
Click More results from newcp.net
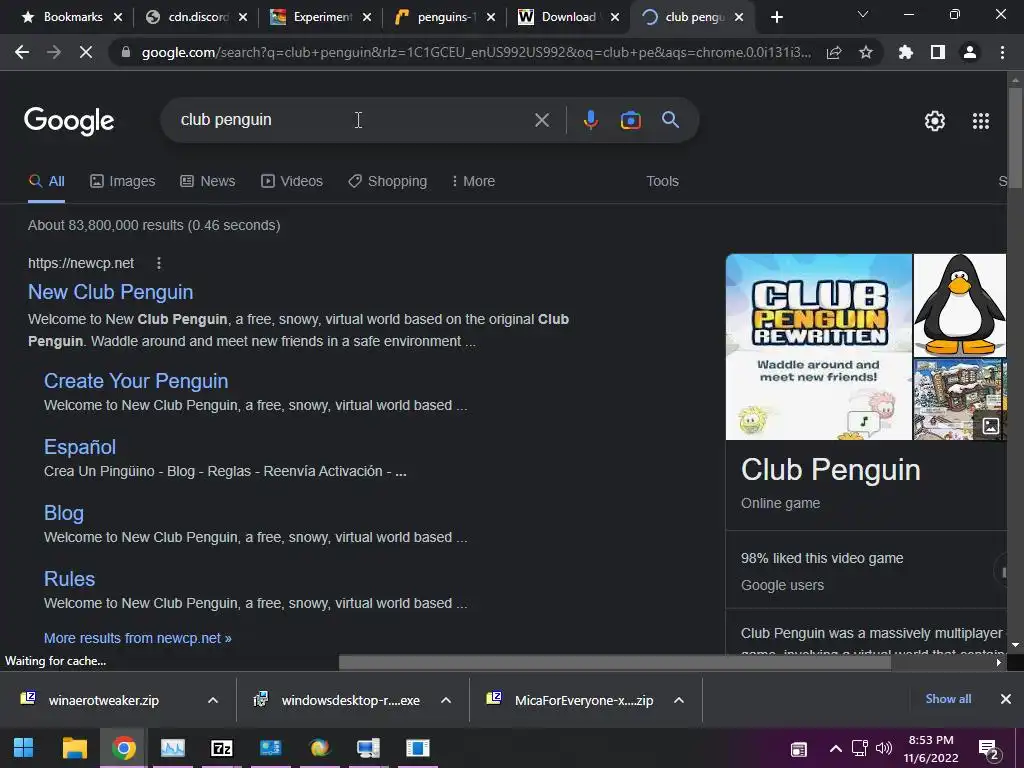pyautogui.click(x=138, y=638)
